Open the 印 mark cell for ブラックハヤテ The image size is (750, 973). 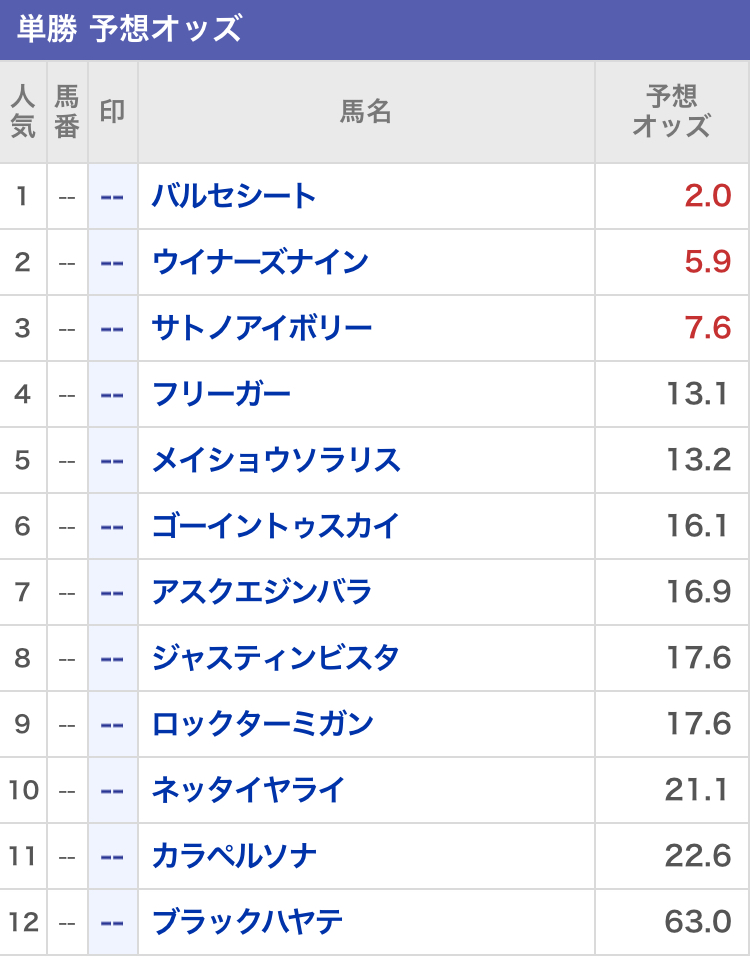[x=112, y=922]
